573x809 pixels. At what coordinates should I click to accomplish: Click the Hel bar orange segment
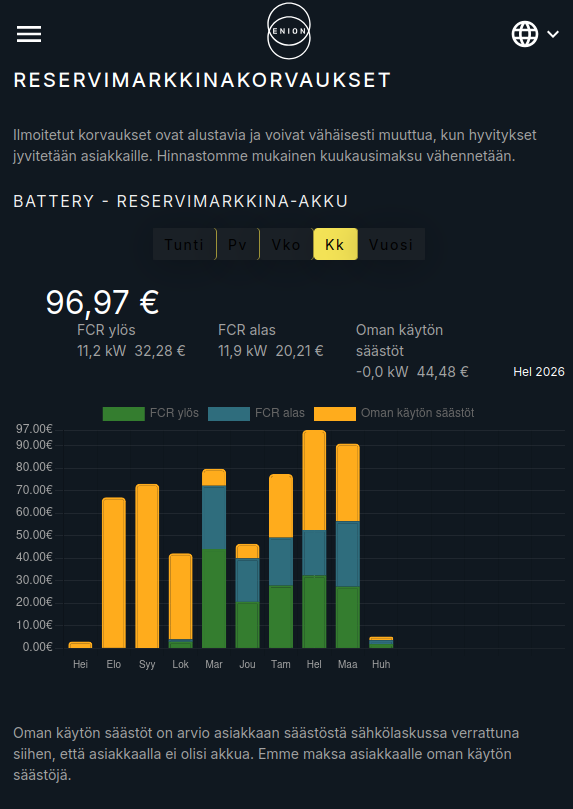(314, 480)
